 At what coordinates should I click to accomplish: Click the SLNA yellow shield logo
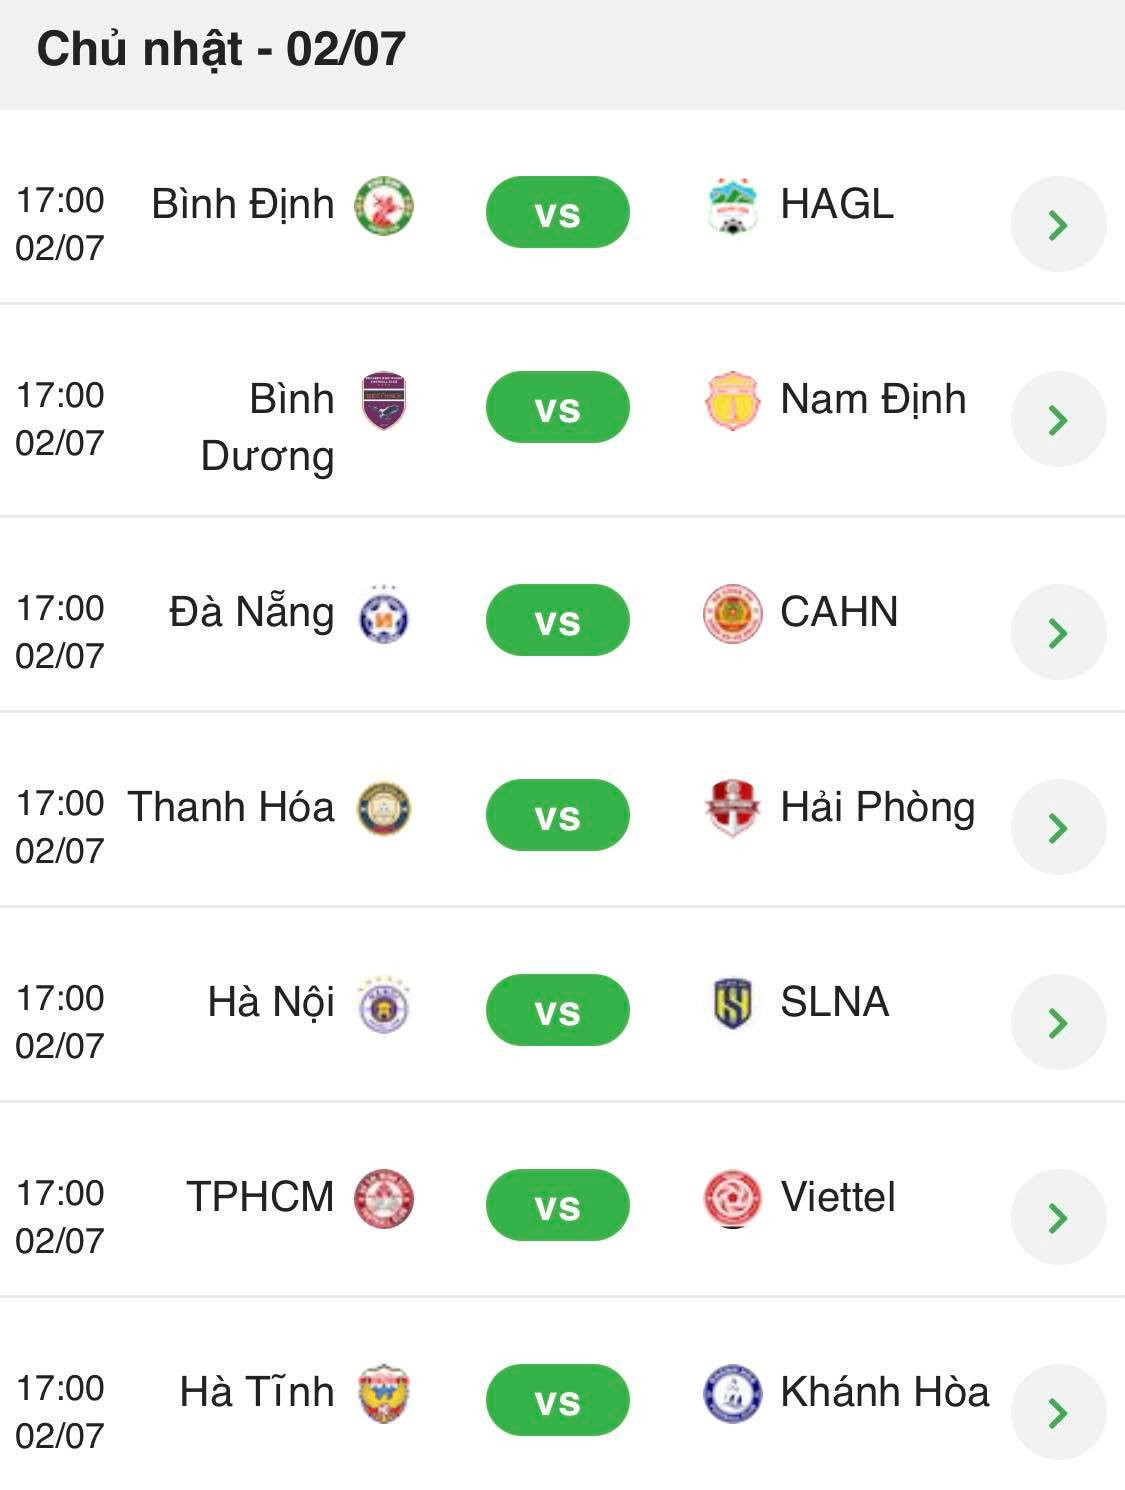[x=732, y=1003]
